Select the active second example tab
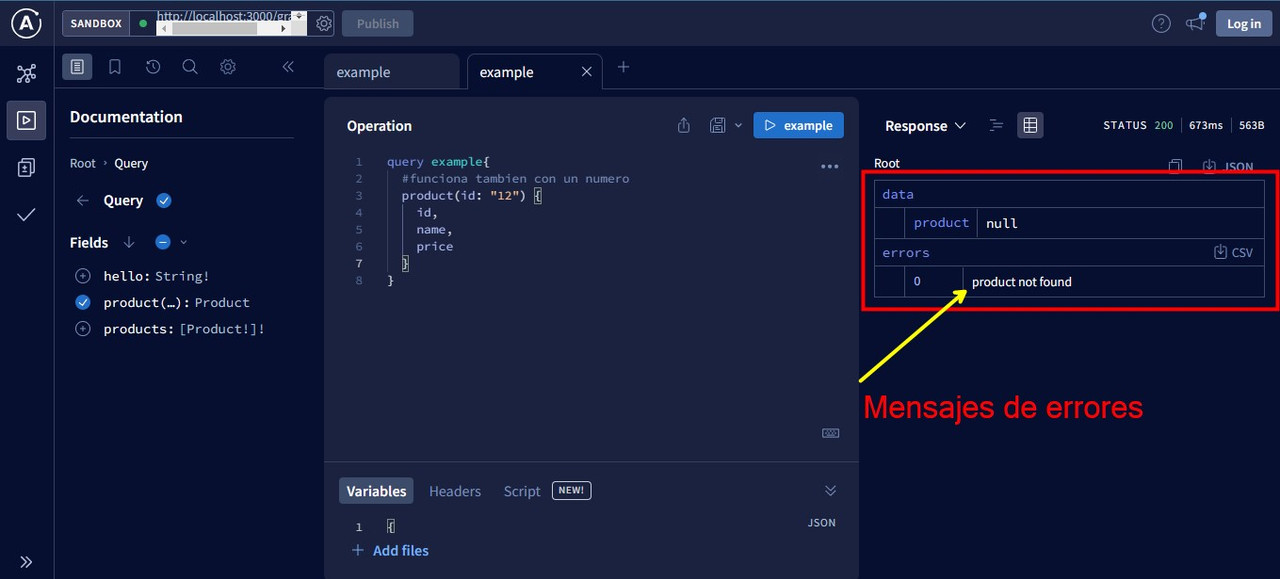 (x=507, y=72)
